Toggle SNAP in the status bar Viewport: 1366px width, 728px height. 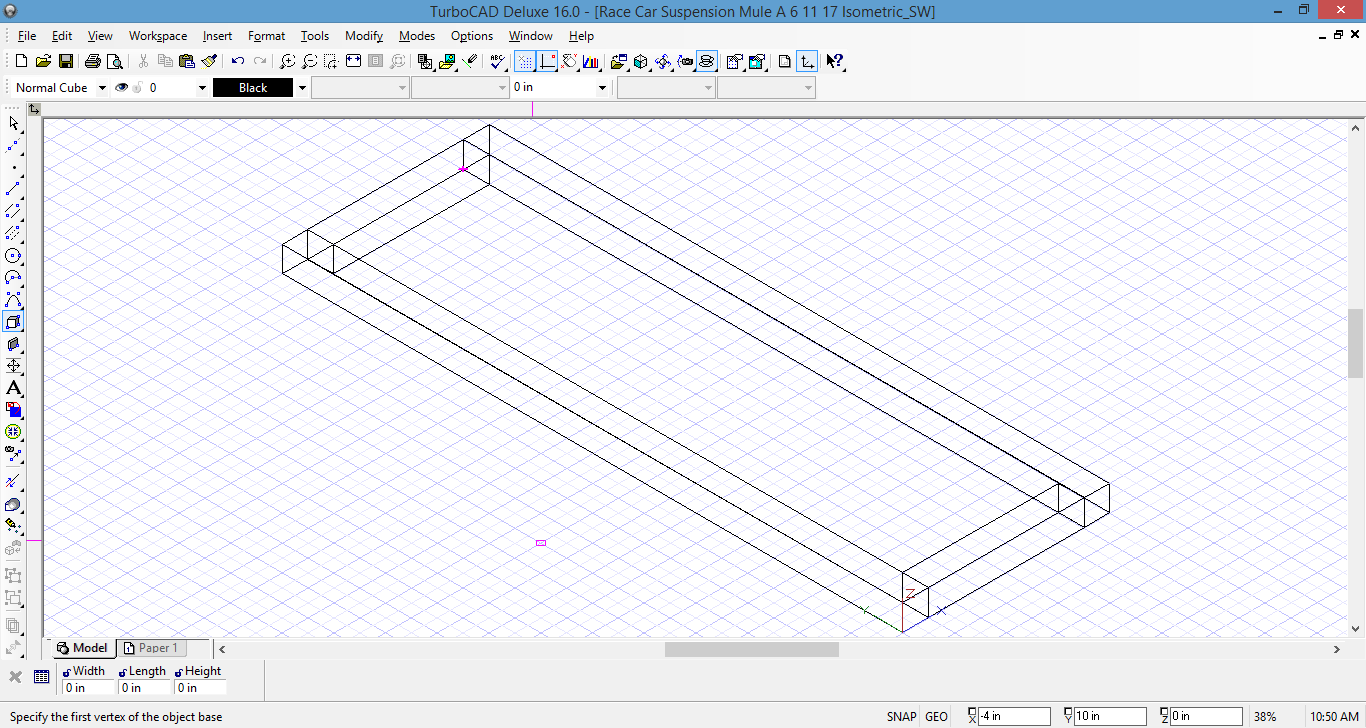point(899,717)
